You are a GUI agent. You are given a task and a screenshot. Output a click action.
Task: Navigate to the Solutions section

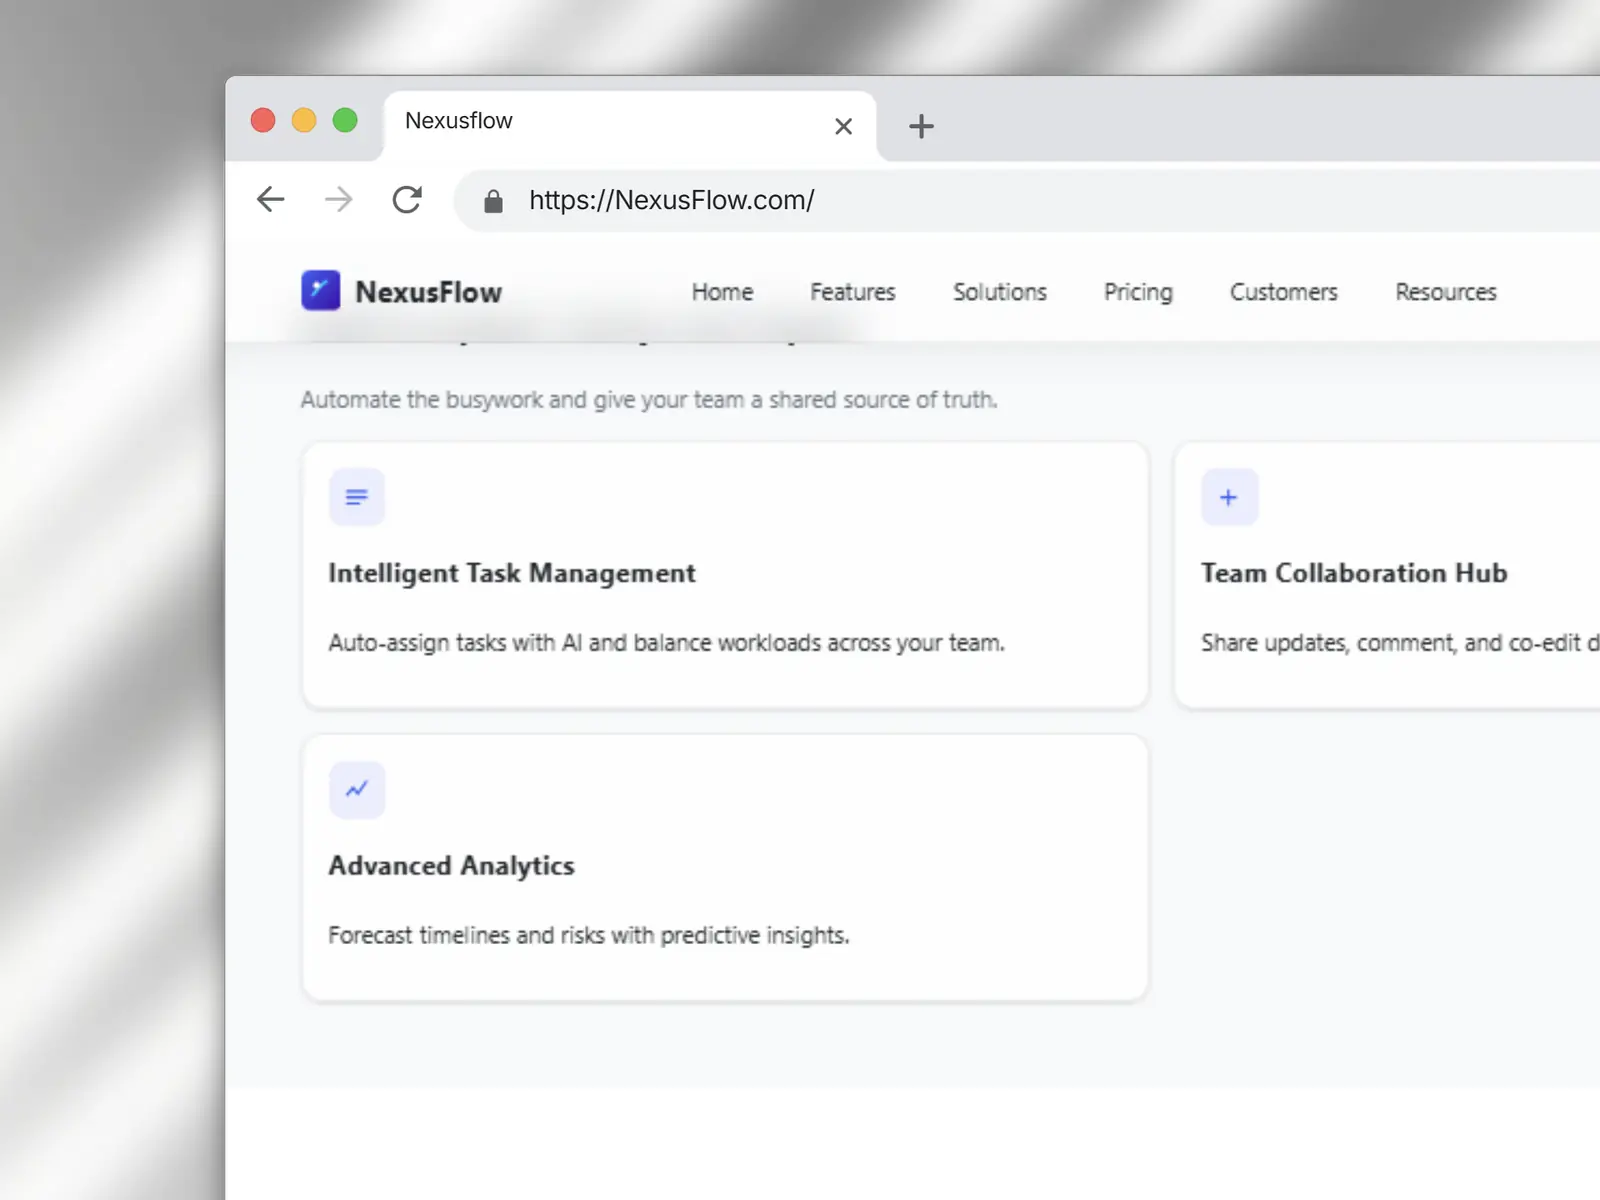tap(999, 292)
